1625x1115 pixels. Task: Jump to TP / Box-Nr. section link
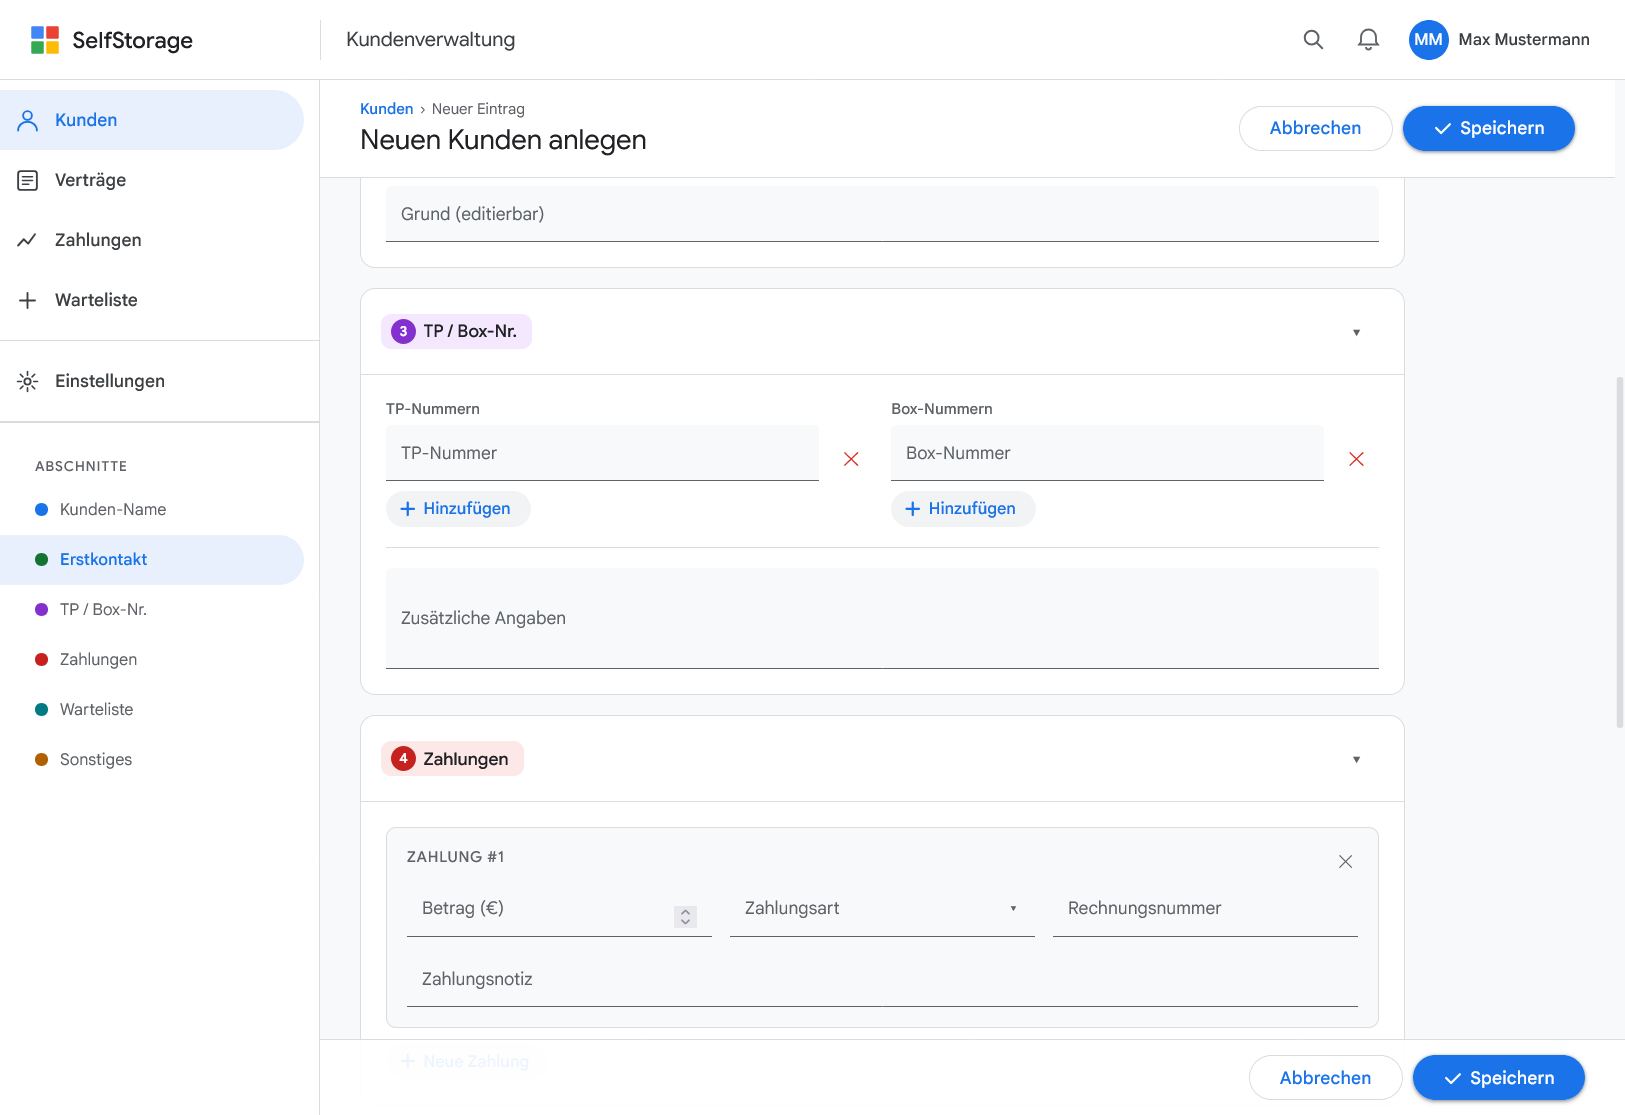point(152,610)
